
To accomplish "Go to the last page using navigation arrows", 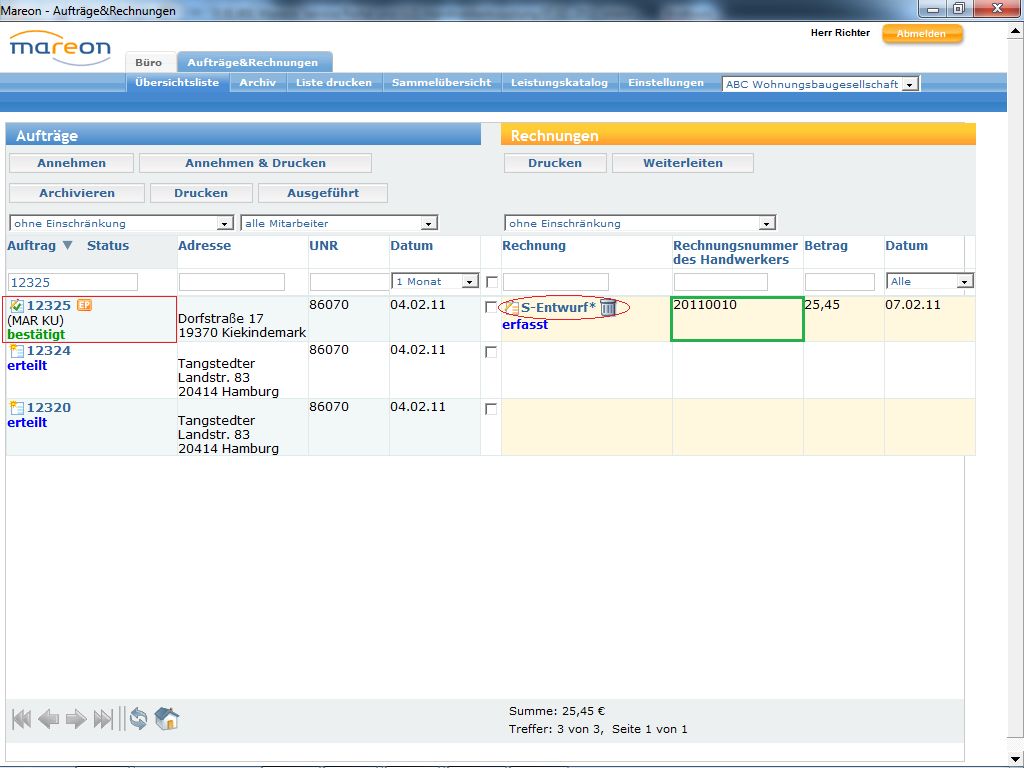I will [x=103, y=719].
